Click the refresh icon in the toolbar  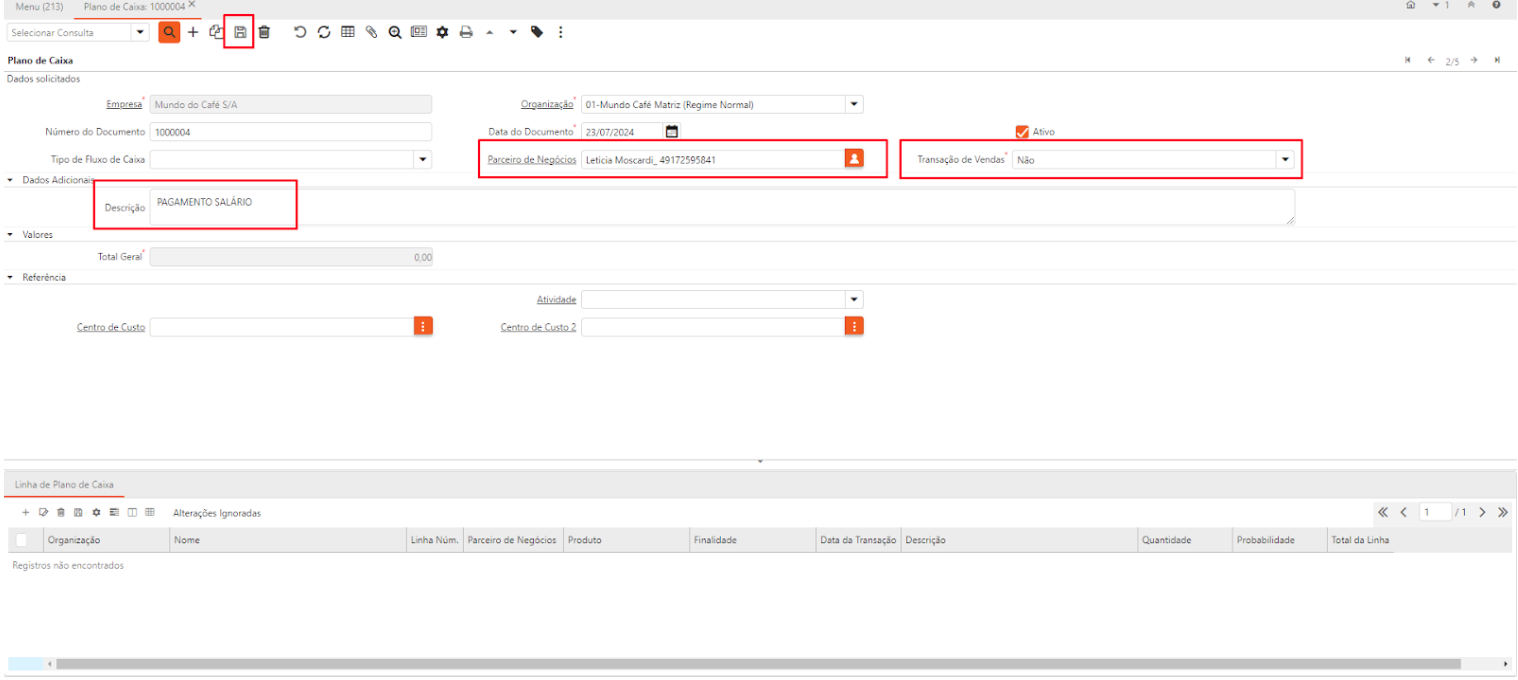point(323,32)
